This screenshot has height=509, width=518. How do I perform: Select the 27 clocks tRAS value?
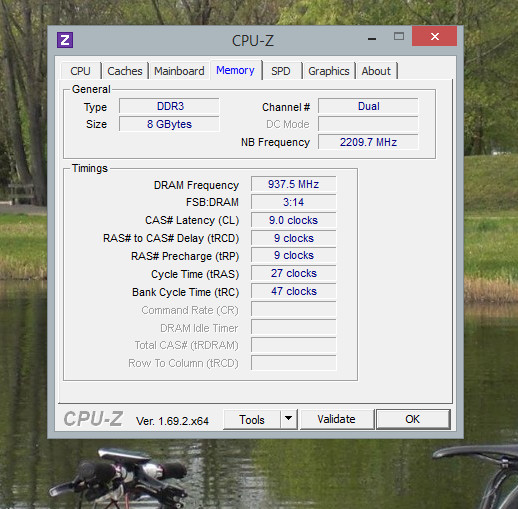coord(294,273)
